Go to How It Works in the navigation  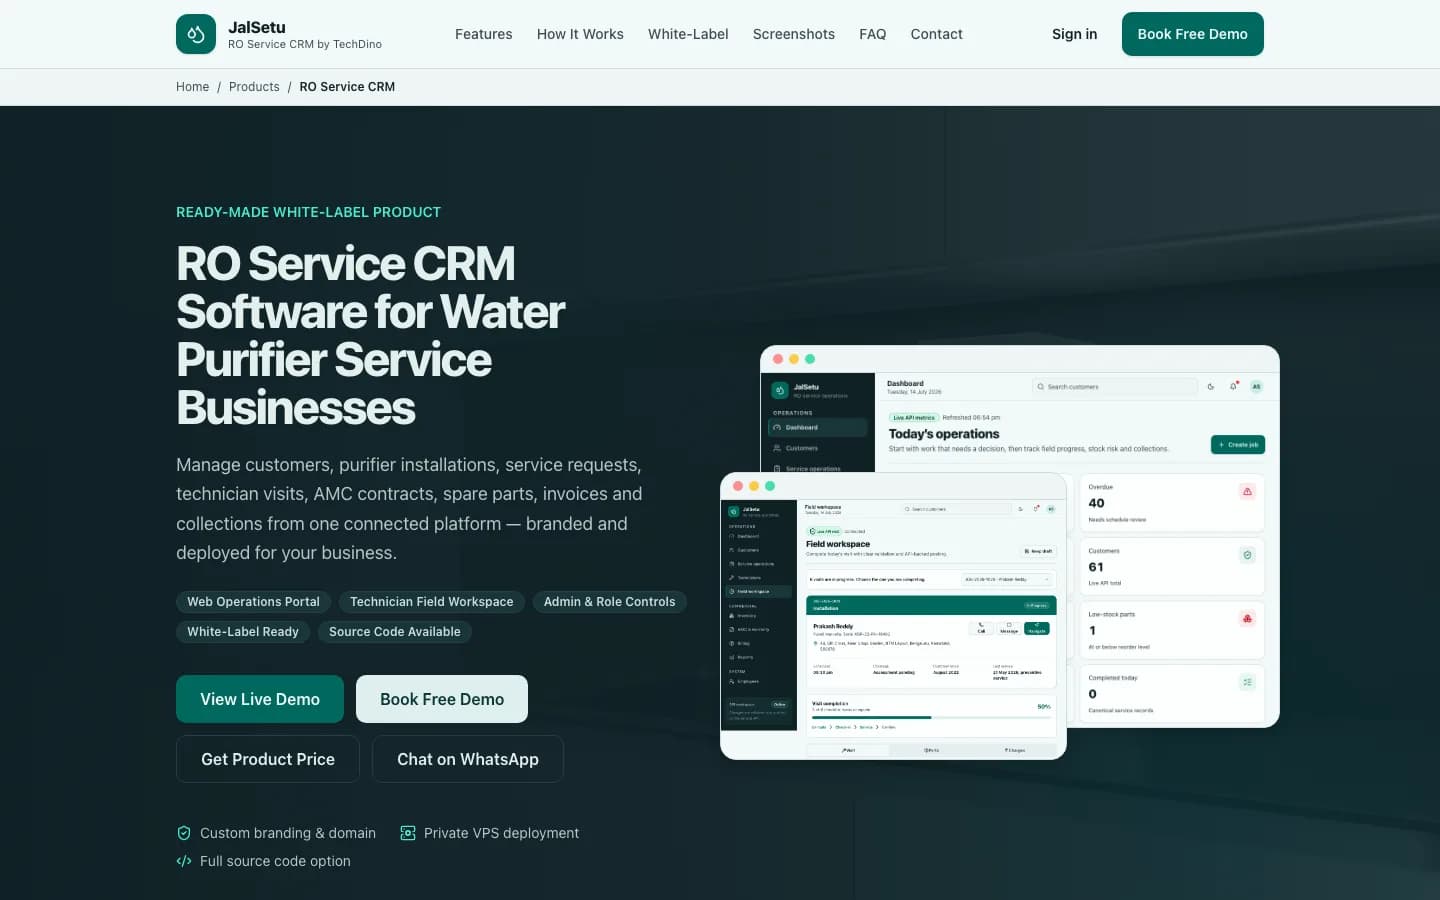tap(580, 34)
